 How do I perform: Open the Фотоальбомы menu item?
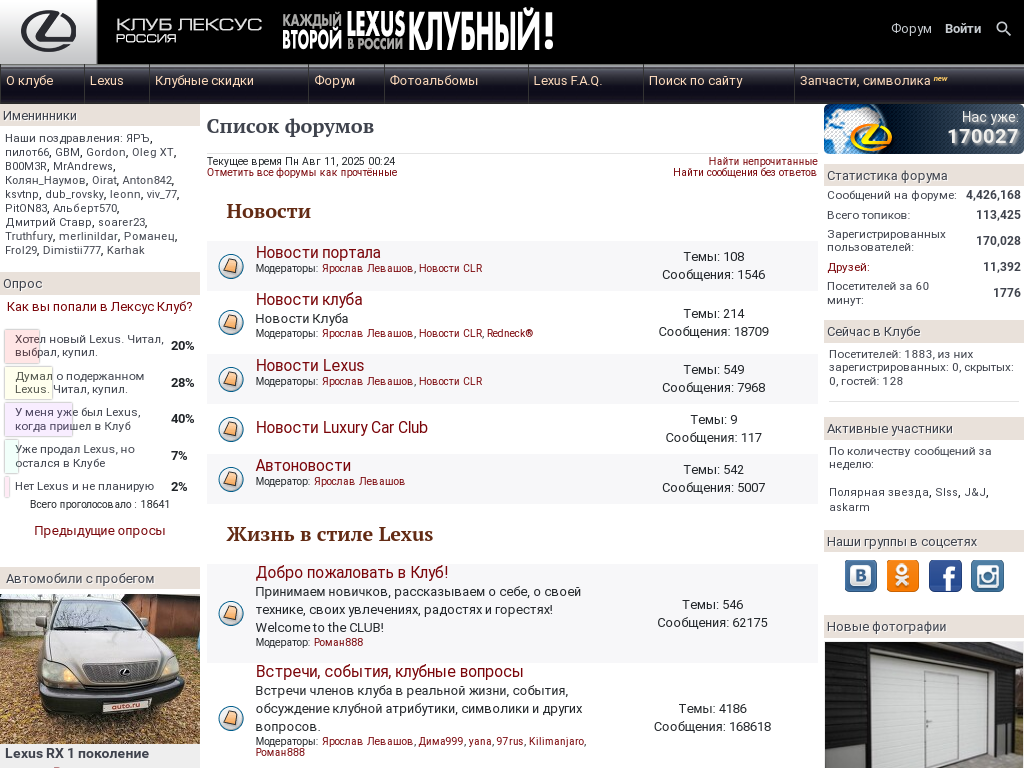click(x=434, y=81)
